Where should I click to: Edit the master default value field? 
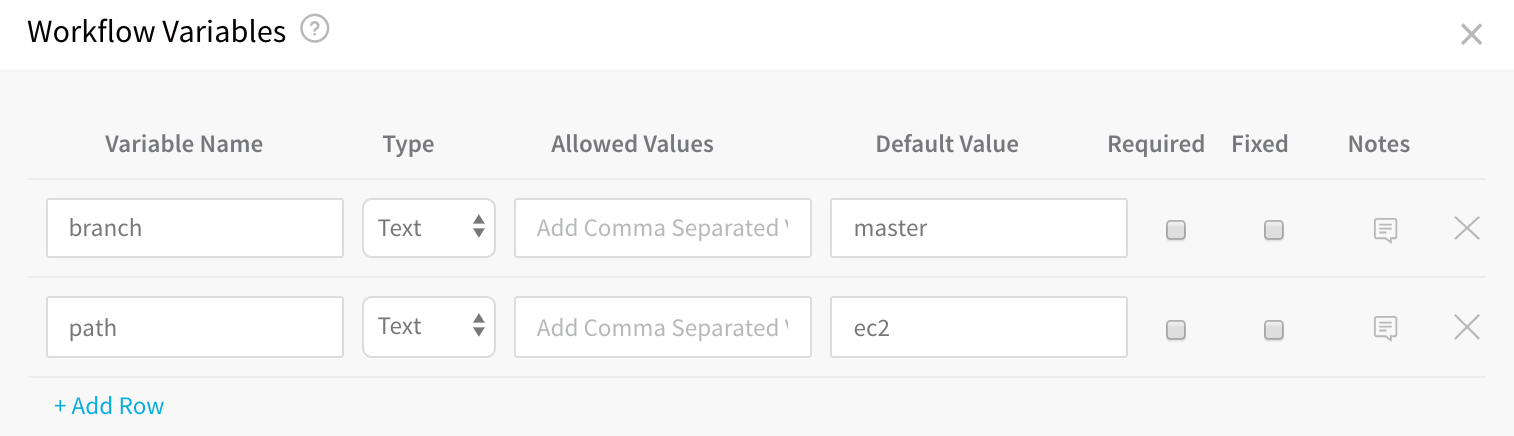tap(979, 228)
